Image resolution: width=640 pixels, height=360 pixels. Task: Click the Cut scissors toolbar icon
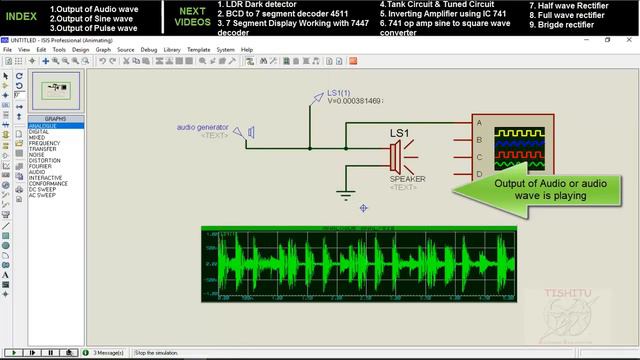click(x=126, y=61)
